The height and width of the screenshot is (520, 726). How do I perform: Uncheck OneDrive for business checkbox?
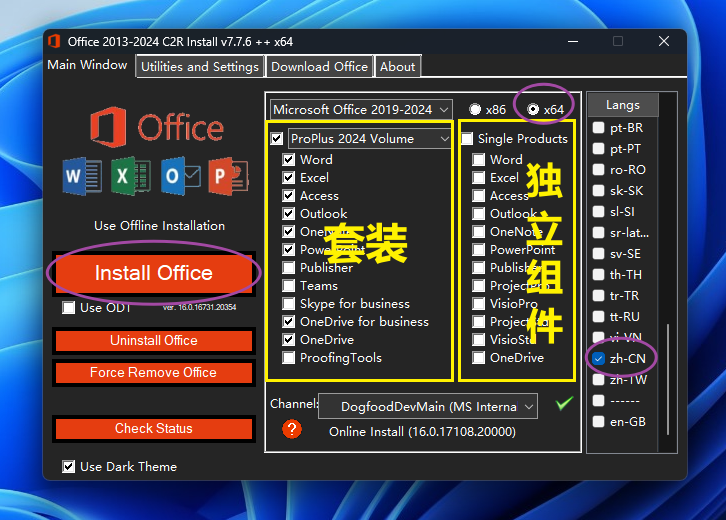click(288, 322)
